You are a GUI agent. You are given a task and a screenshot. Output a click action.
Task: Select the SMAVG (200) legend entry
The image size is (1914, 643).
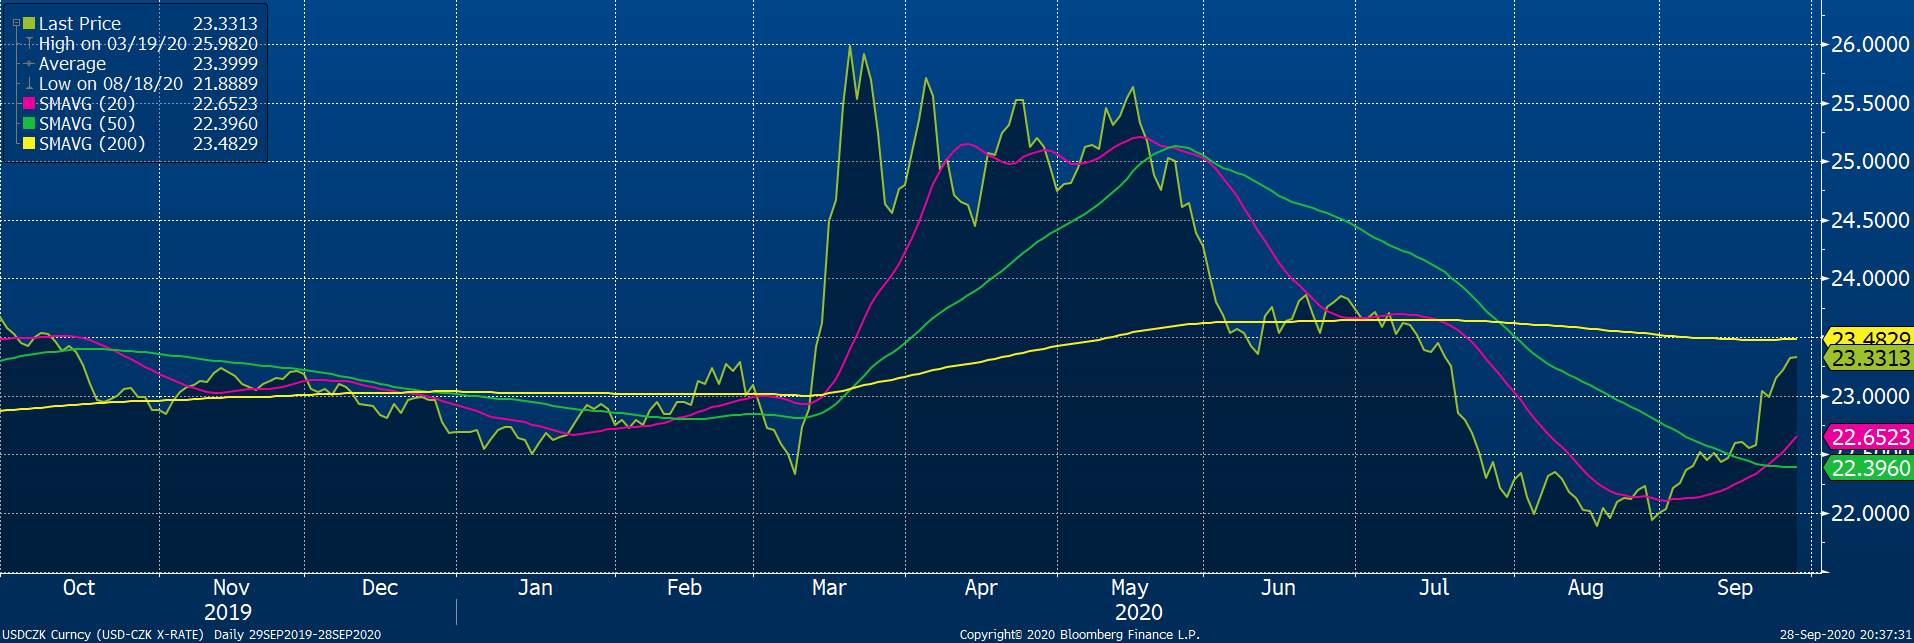coord(92,144)
